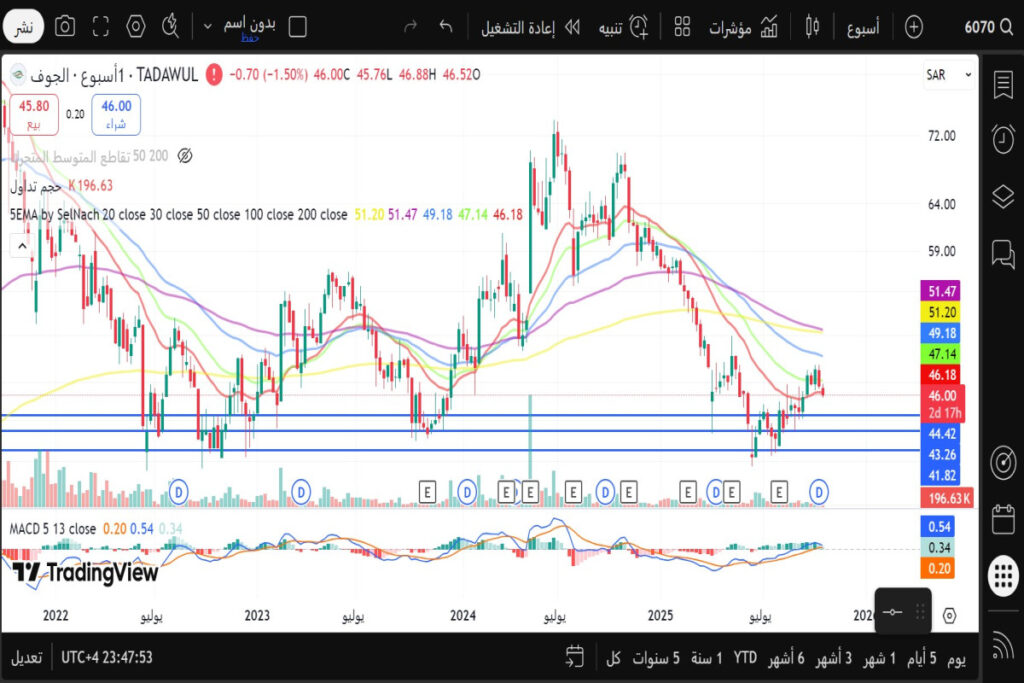Collapse the indicator legend with chevron arrow
This screenshot has height=683, width=1024.
coord(19,244)
